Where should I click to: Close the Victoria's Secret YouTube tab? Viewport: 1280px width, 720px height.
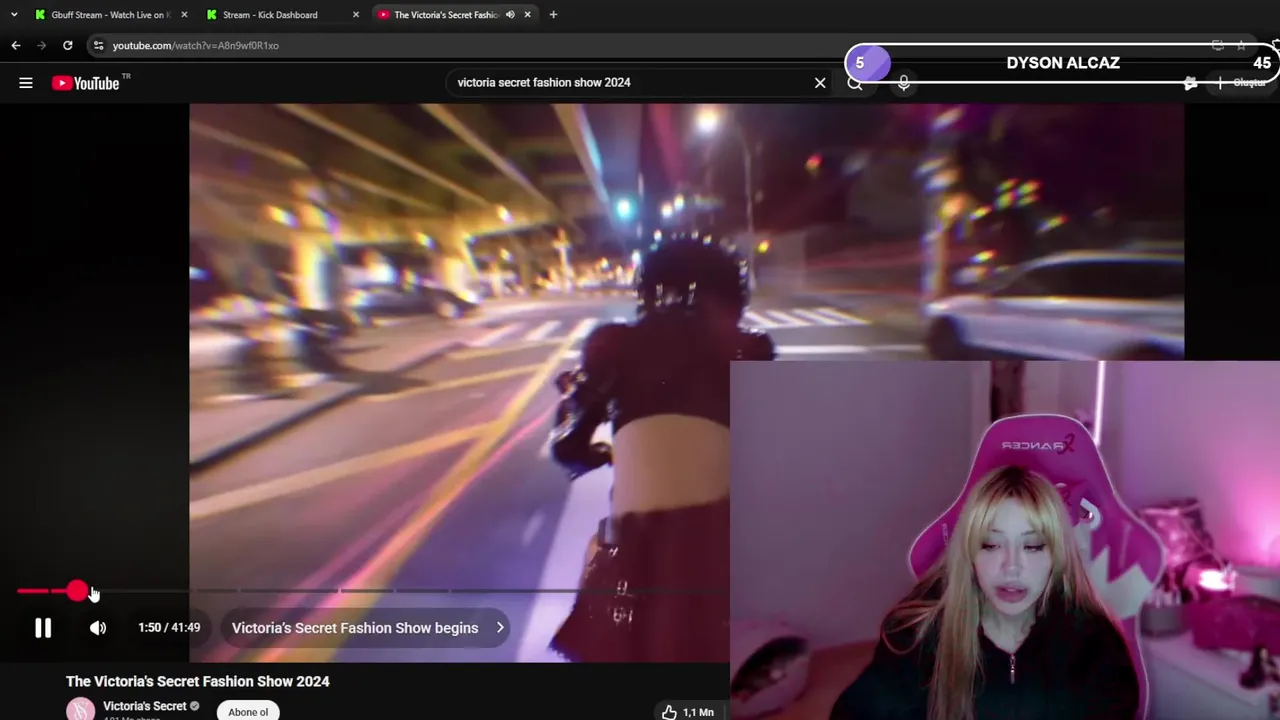pos(528,15)
